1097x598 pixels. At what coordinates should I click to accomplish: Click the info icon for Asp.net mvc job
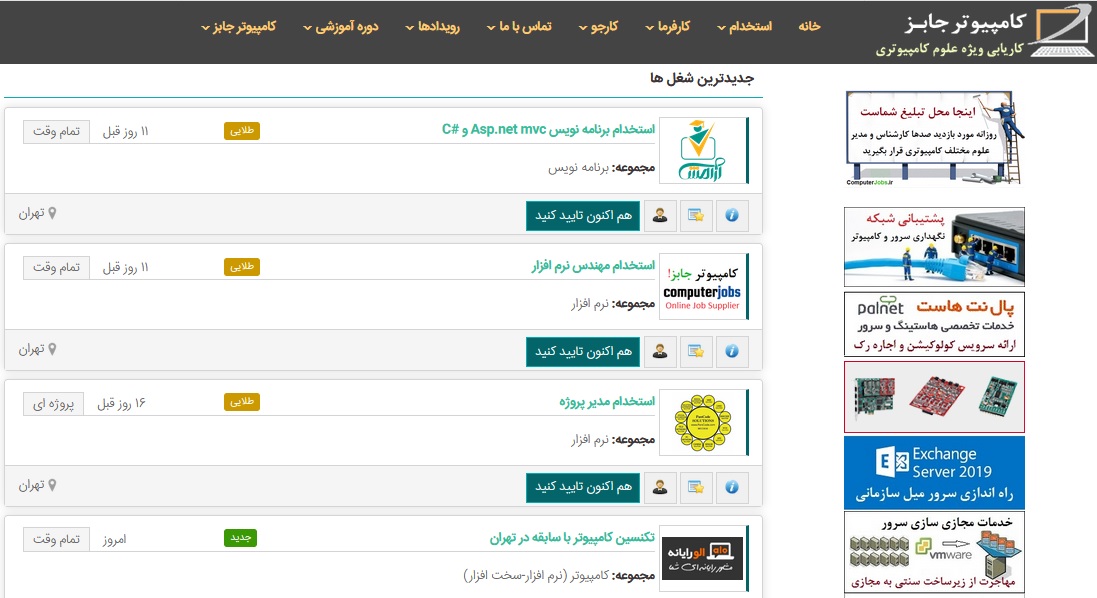[732, 215]
